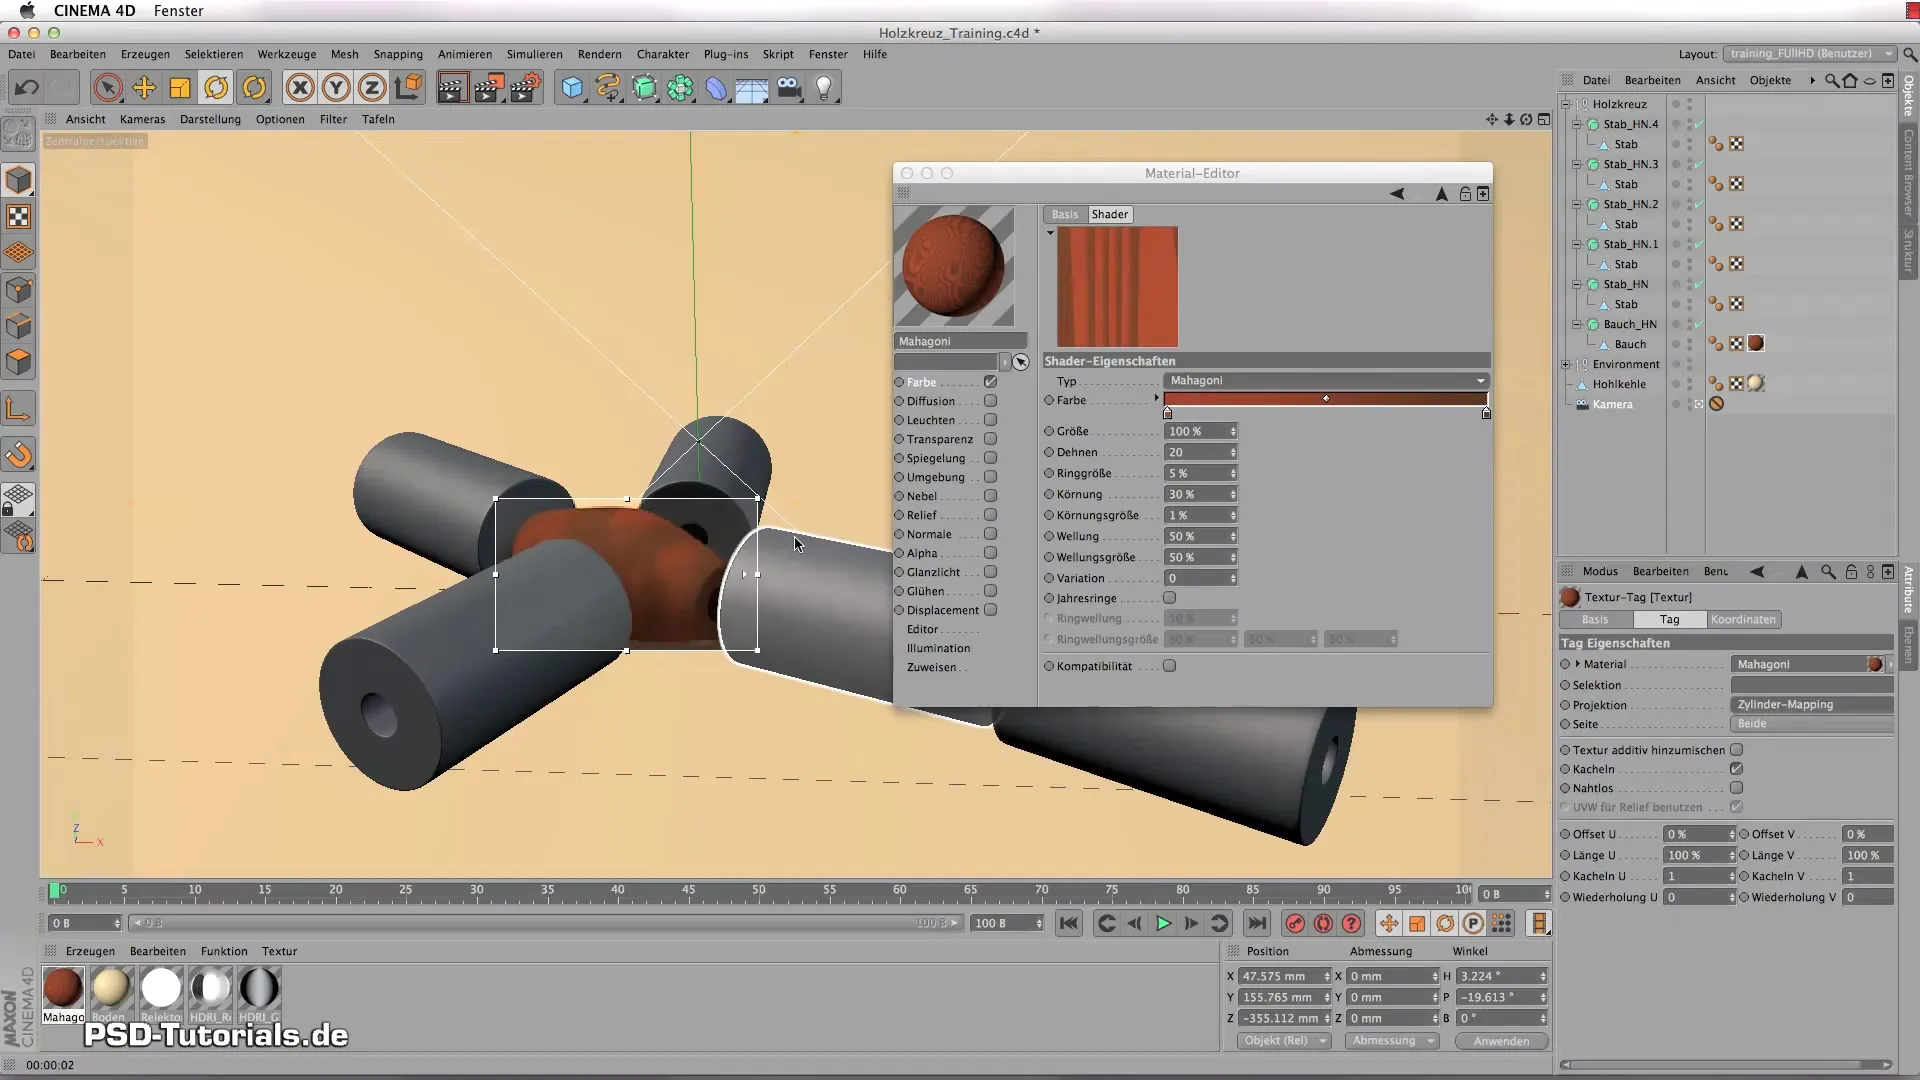This screenshot has width=1920, height=1080.
Task: Go to the end of animation
Action: [1257, 923]
